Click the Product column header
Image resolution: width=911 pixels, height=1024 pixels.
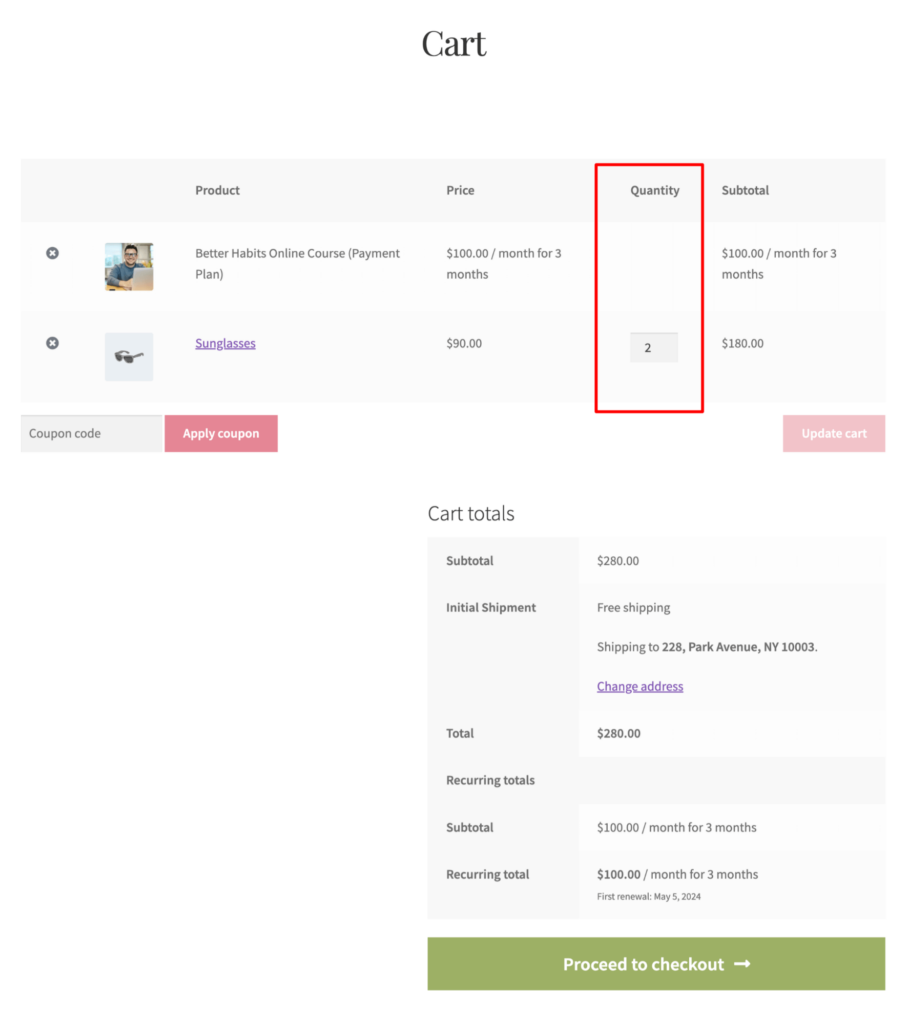click(217, 190)
